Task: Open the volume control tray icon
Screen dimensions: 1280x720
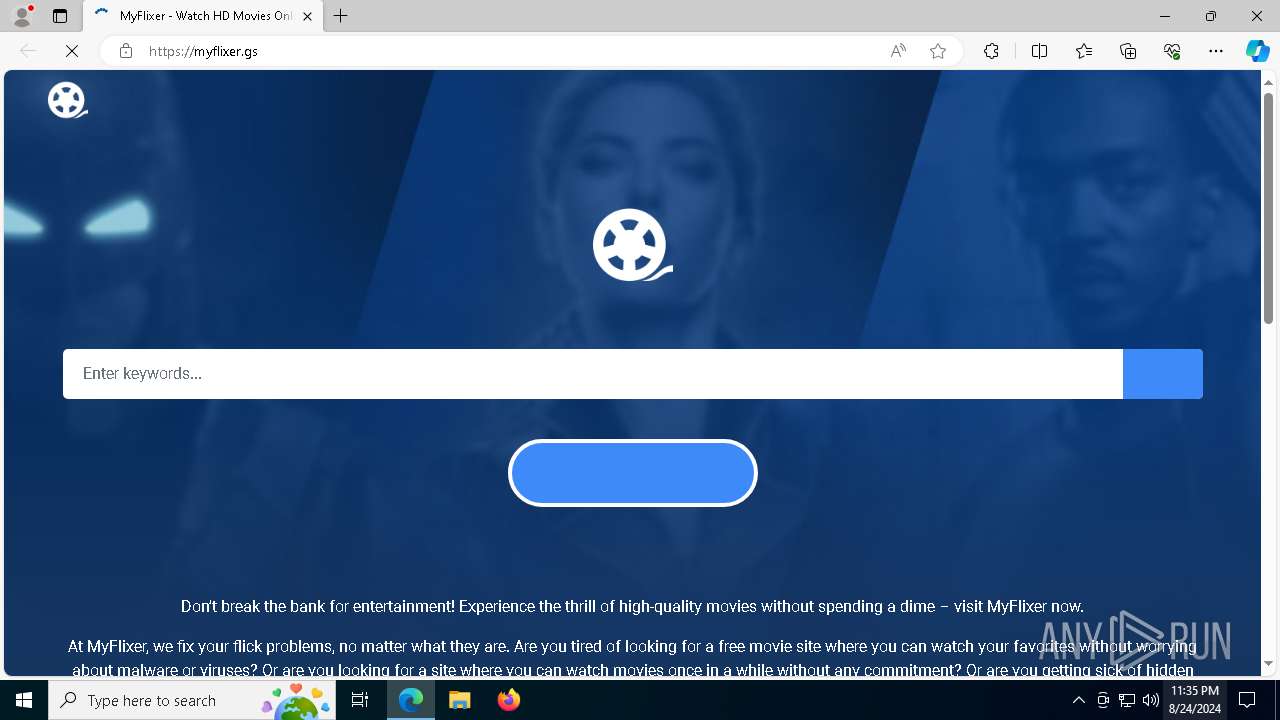Action: 1151,700
